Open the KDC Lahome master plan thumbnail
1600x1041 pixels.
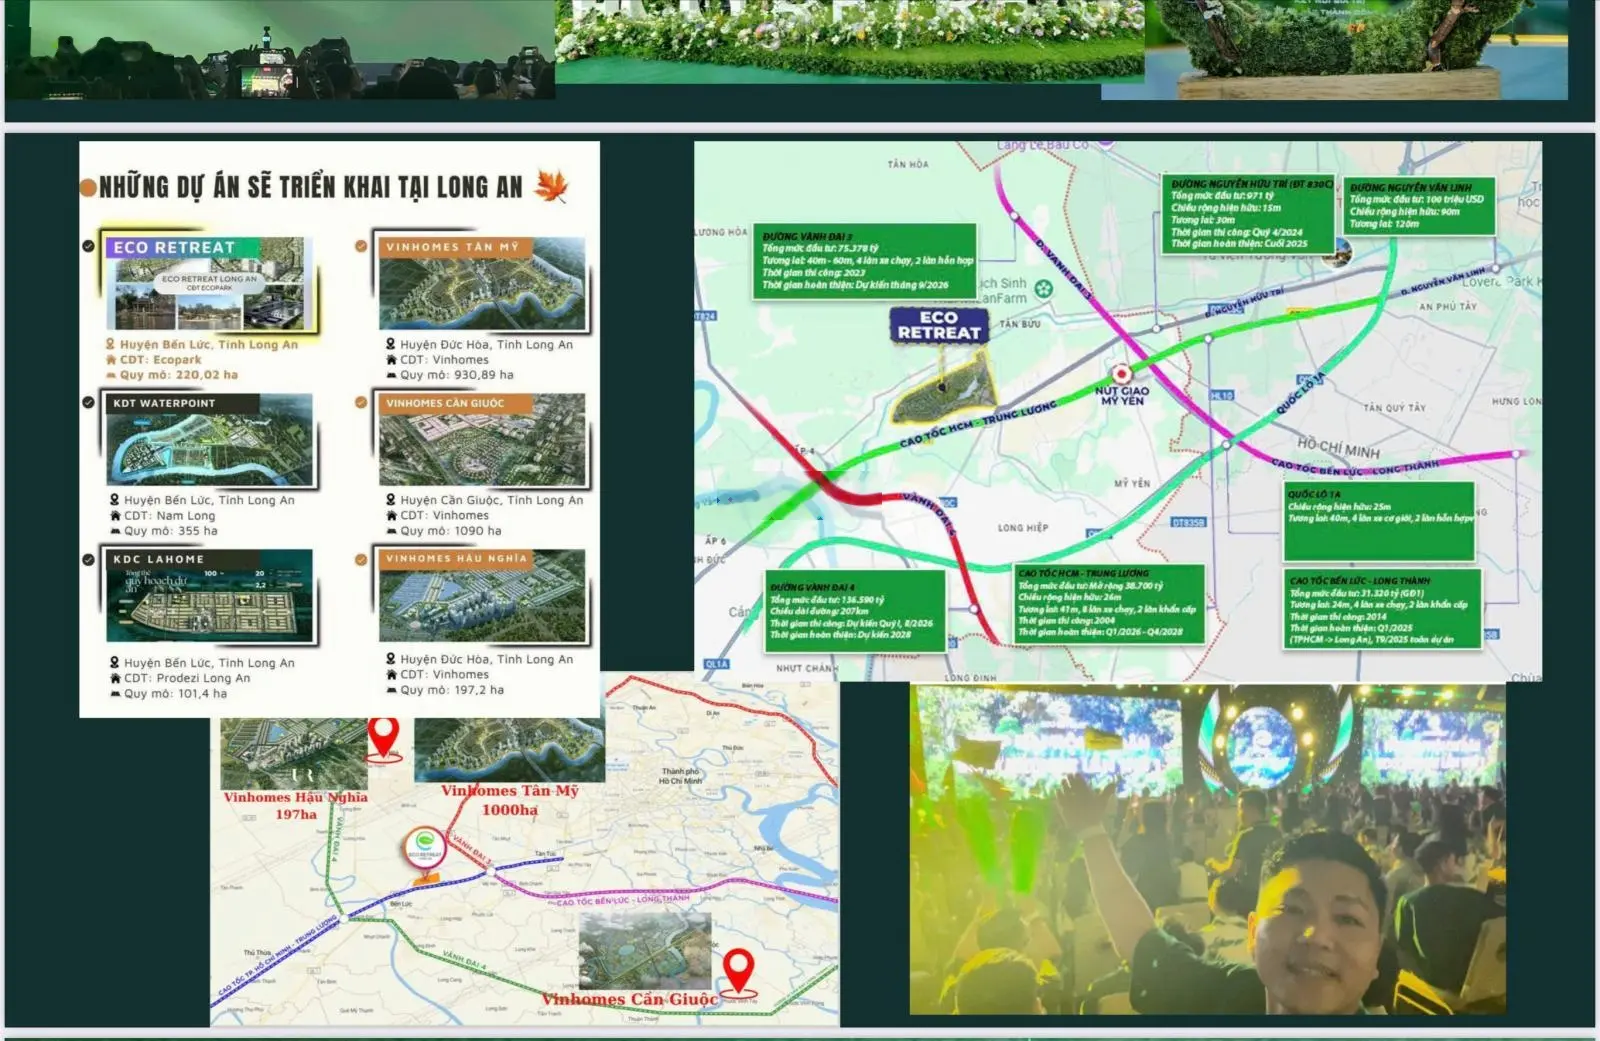click(210, 597)
